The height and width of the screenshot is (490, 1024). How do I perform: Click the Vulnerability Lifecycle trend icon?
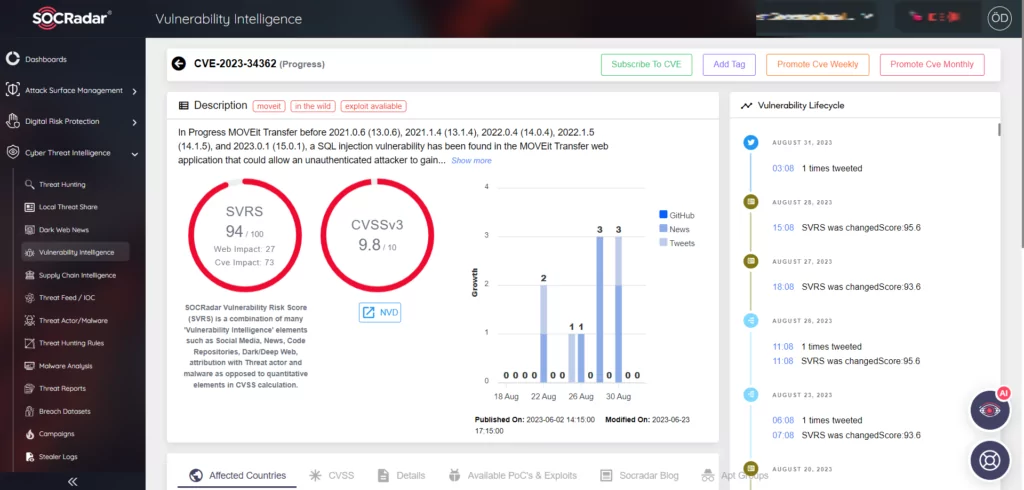coord(746,105)
